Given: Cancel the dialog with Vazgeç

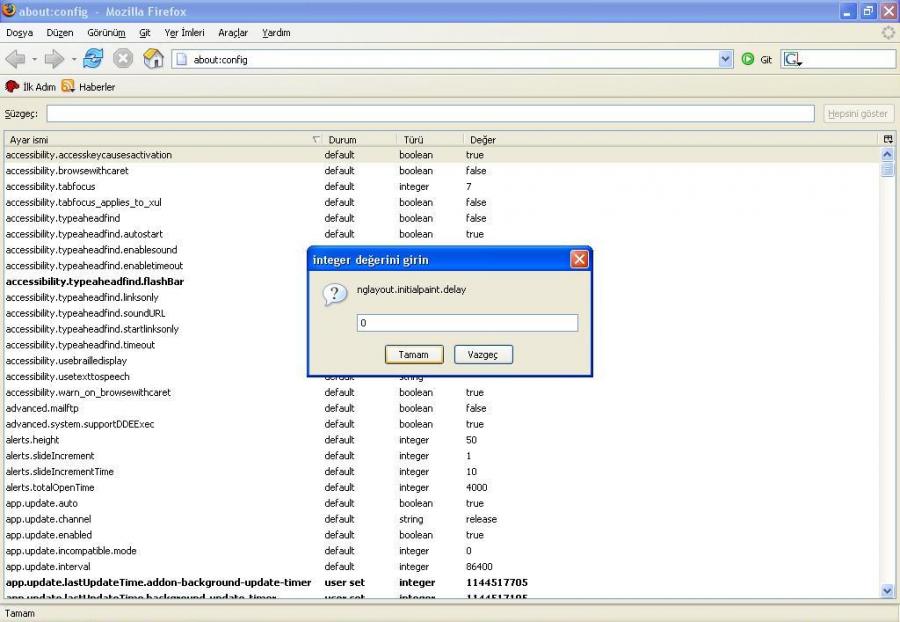Looking at the screenshot, I should point(483,355).
